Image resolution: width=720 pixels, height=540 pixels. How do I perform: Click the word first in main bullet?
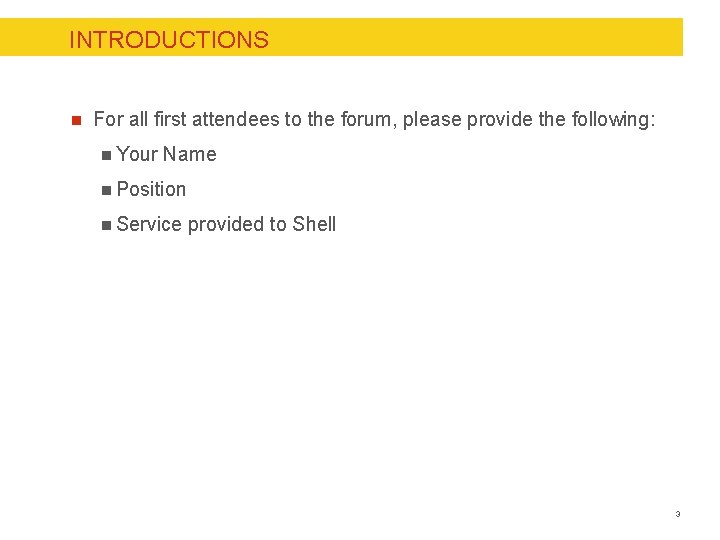click(169, 119)
